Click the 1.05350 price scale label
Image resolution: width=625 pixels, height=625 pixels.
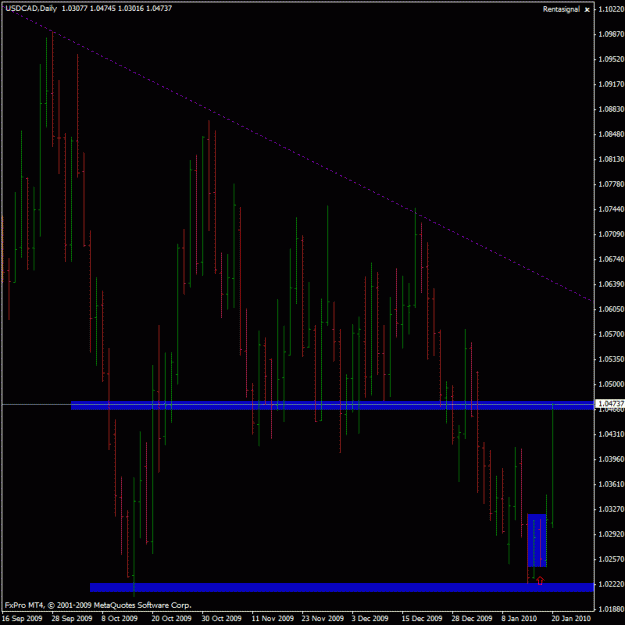click(611, 360)
